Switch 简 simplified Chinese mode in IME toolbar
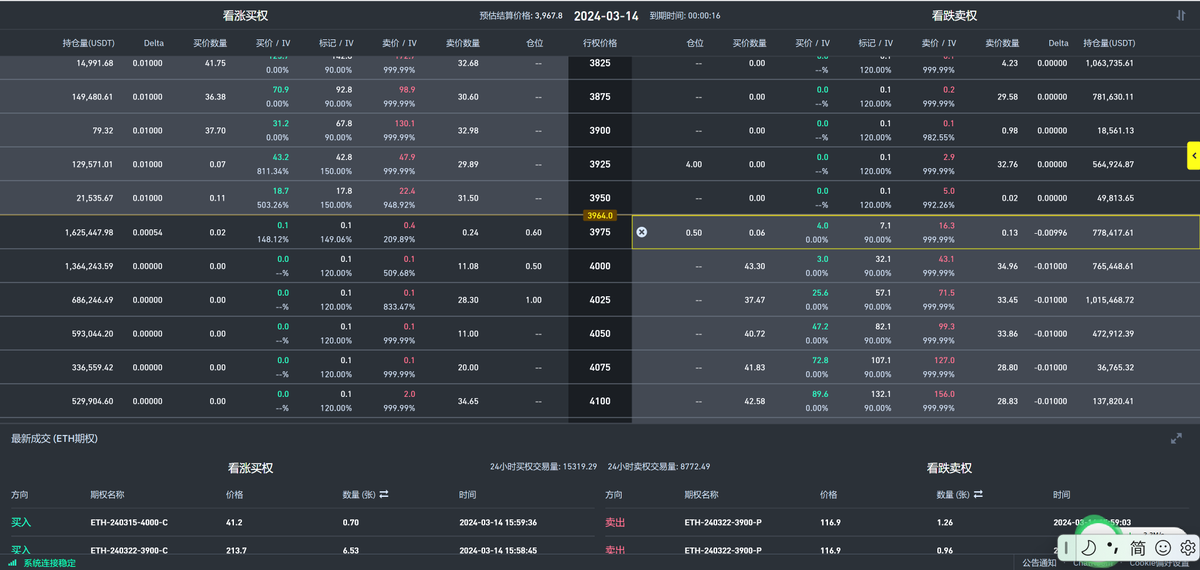This screenshot has width=1200, height=570. tap(1138, 548)
